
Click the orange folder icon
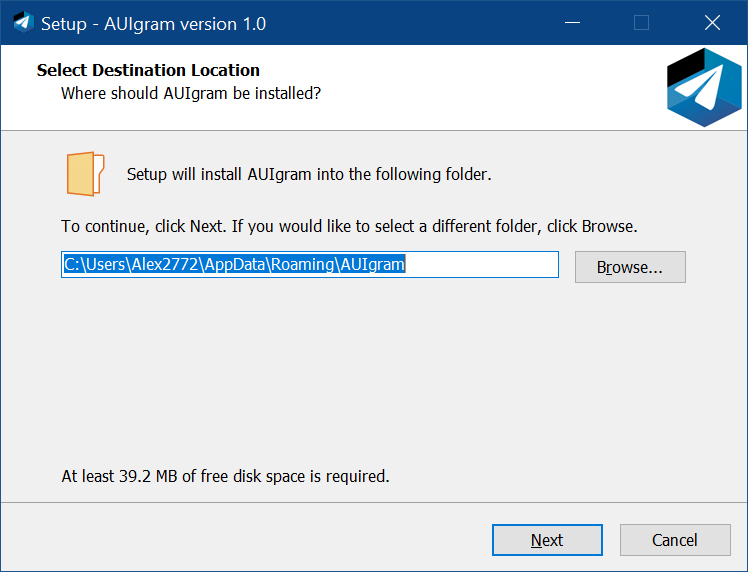point(85,174)
